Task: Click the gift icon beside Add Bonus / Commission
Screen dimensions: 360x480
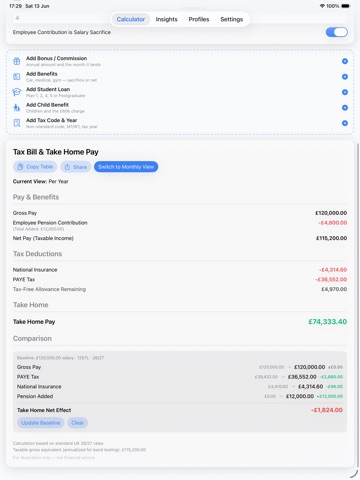Action: 17,61
